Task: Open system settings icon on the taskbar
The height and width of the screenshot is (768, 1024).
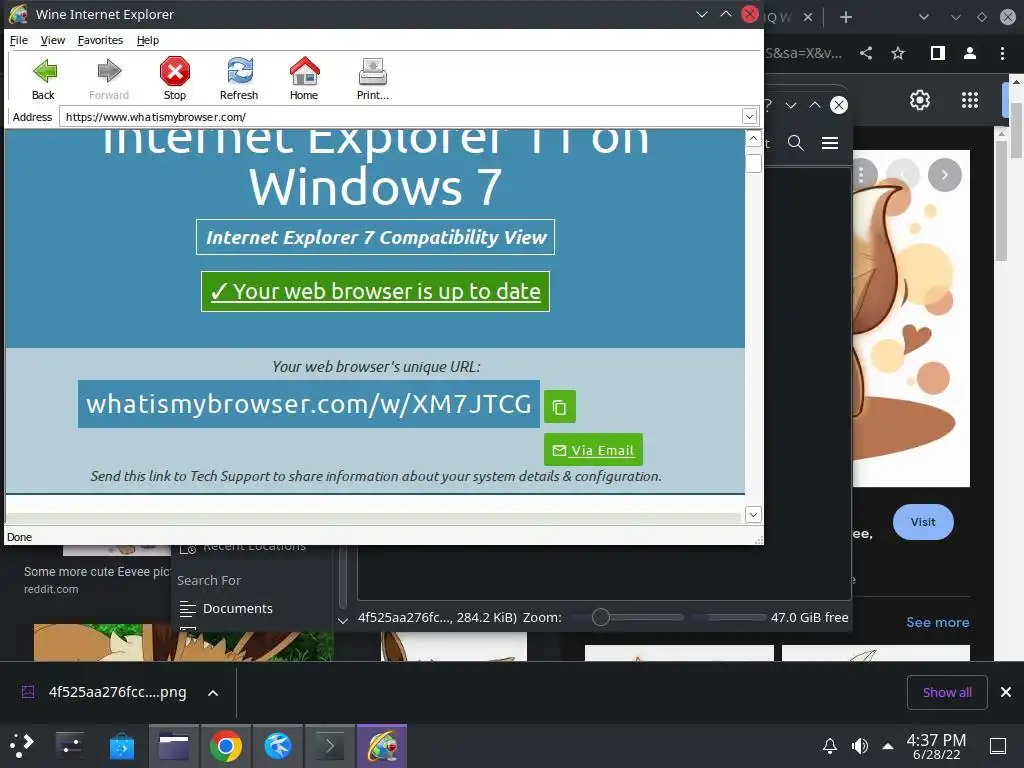Action: pos(69,746)
